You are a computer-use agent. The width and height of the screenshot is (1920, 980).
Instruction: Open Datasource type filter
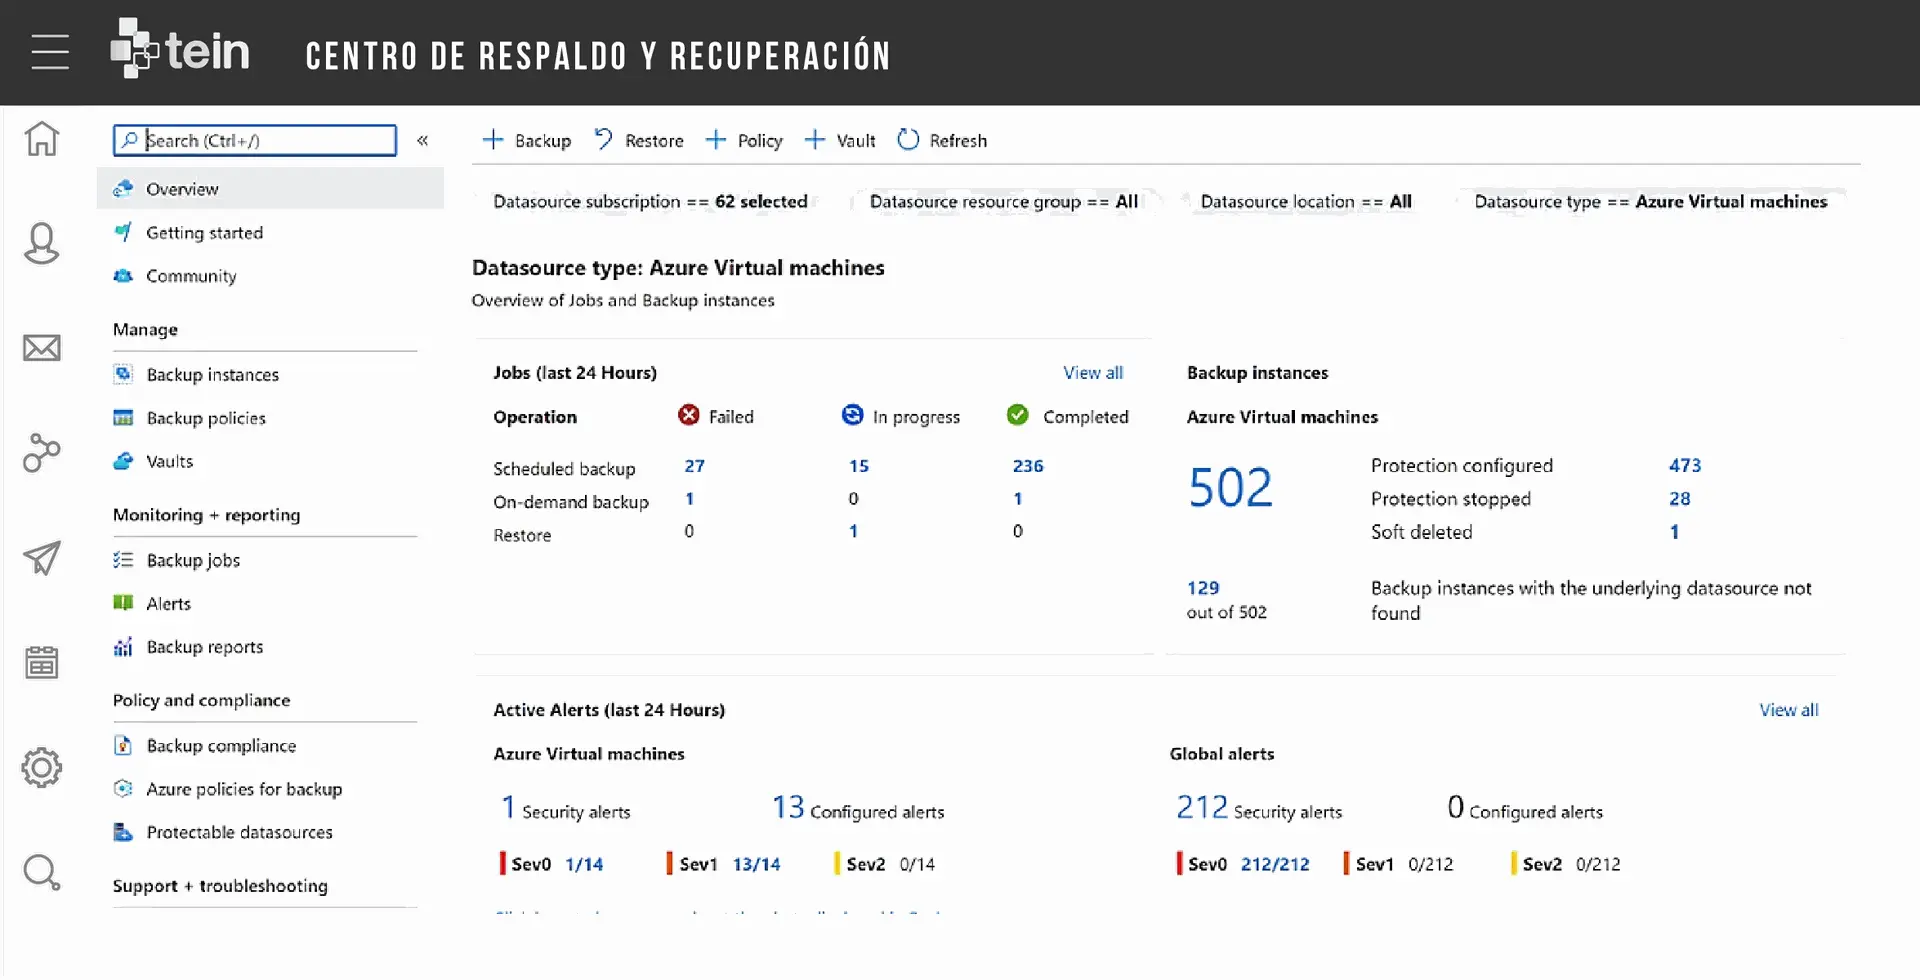pos(1650,202)
